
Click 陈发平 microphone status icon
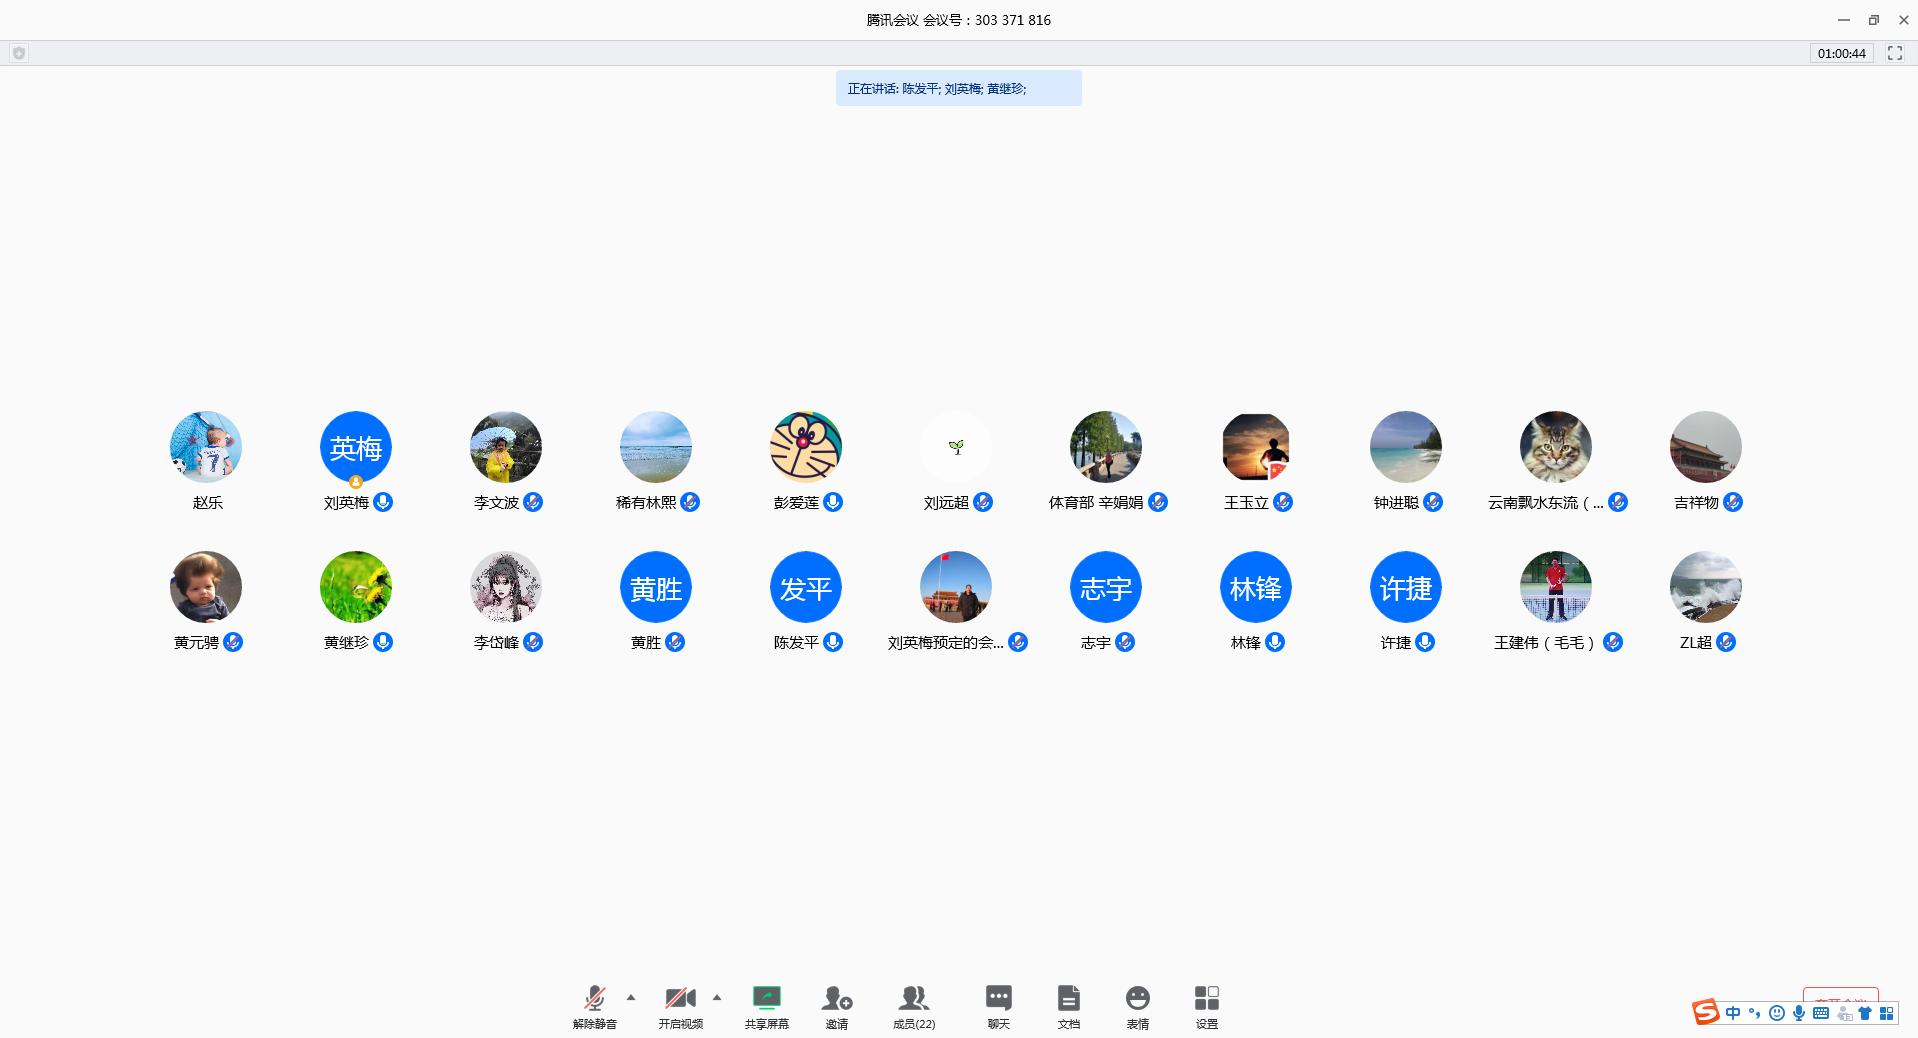[833, 642]
